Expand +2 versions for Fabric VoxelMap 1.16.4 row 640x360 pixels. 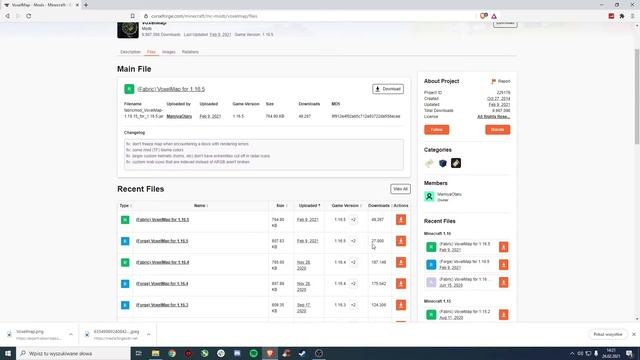click(353, 262)
